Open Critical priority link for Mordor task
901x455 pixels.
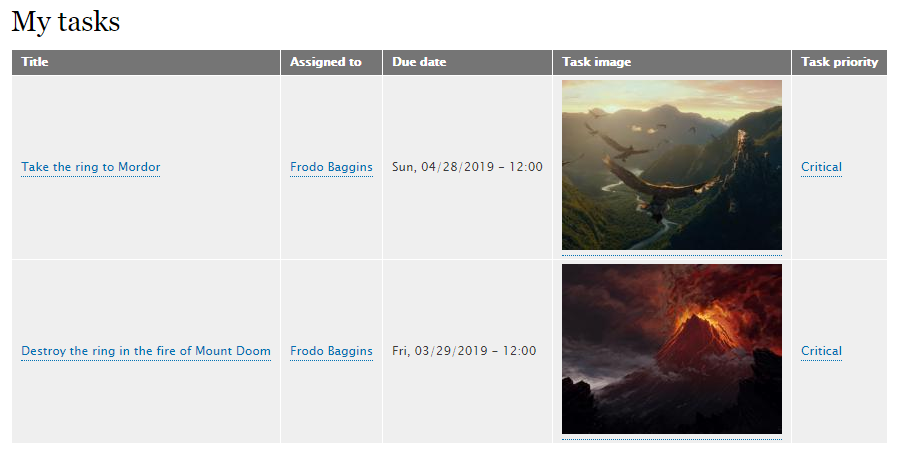[x=821, y=167]
